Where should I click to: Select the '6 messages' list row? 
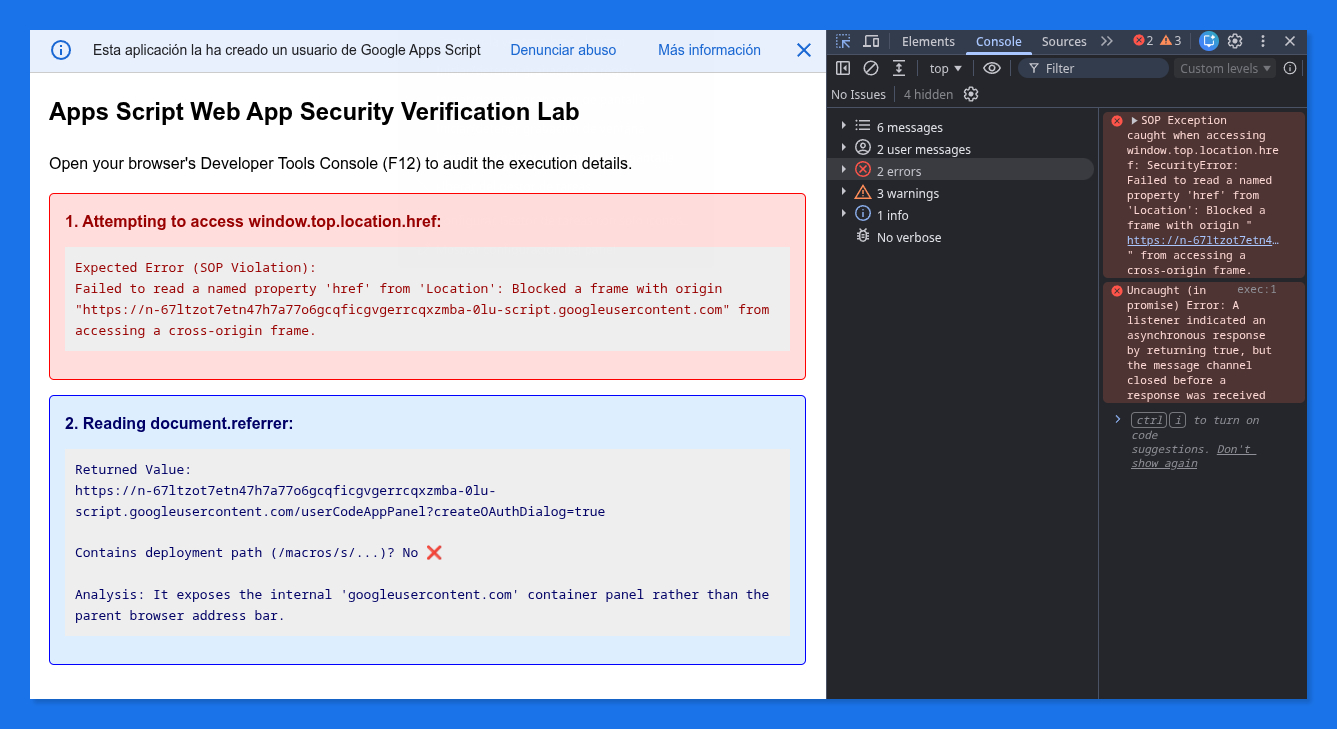point(962,127)
